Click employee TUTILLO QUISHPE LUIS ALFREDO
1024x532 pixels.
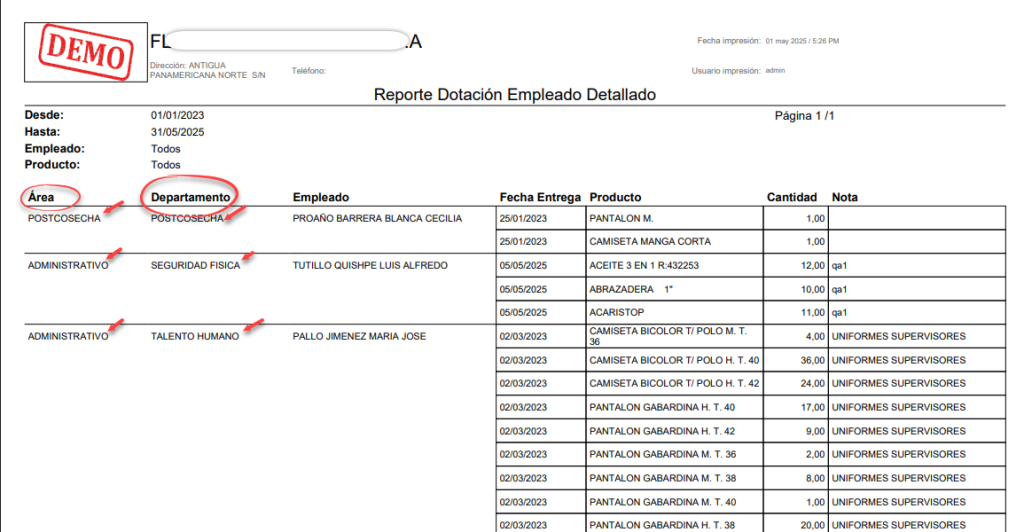coord(370,266)
